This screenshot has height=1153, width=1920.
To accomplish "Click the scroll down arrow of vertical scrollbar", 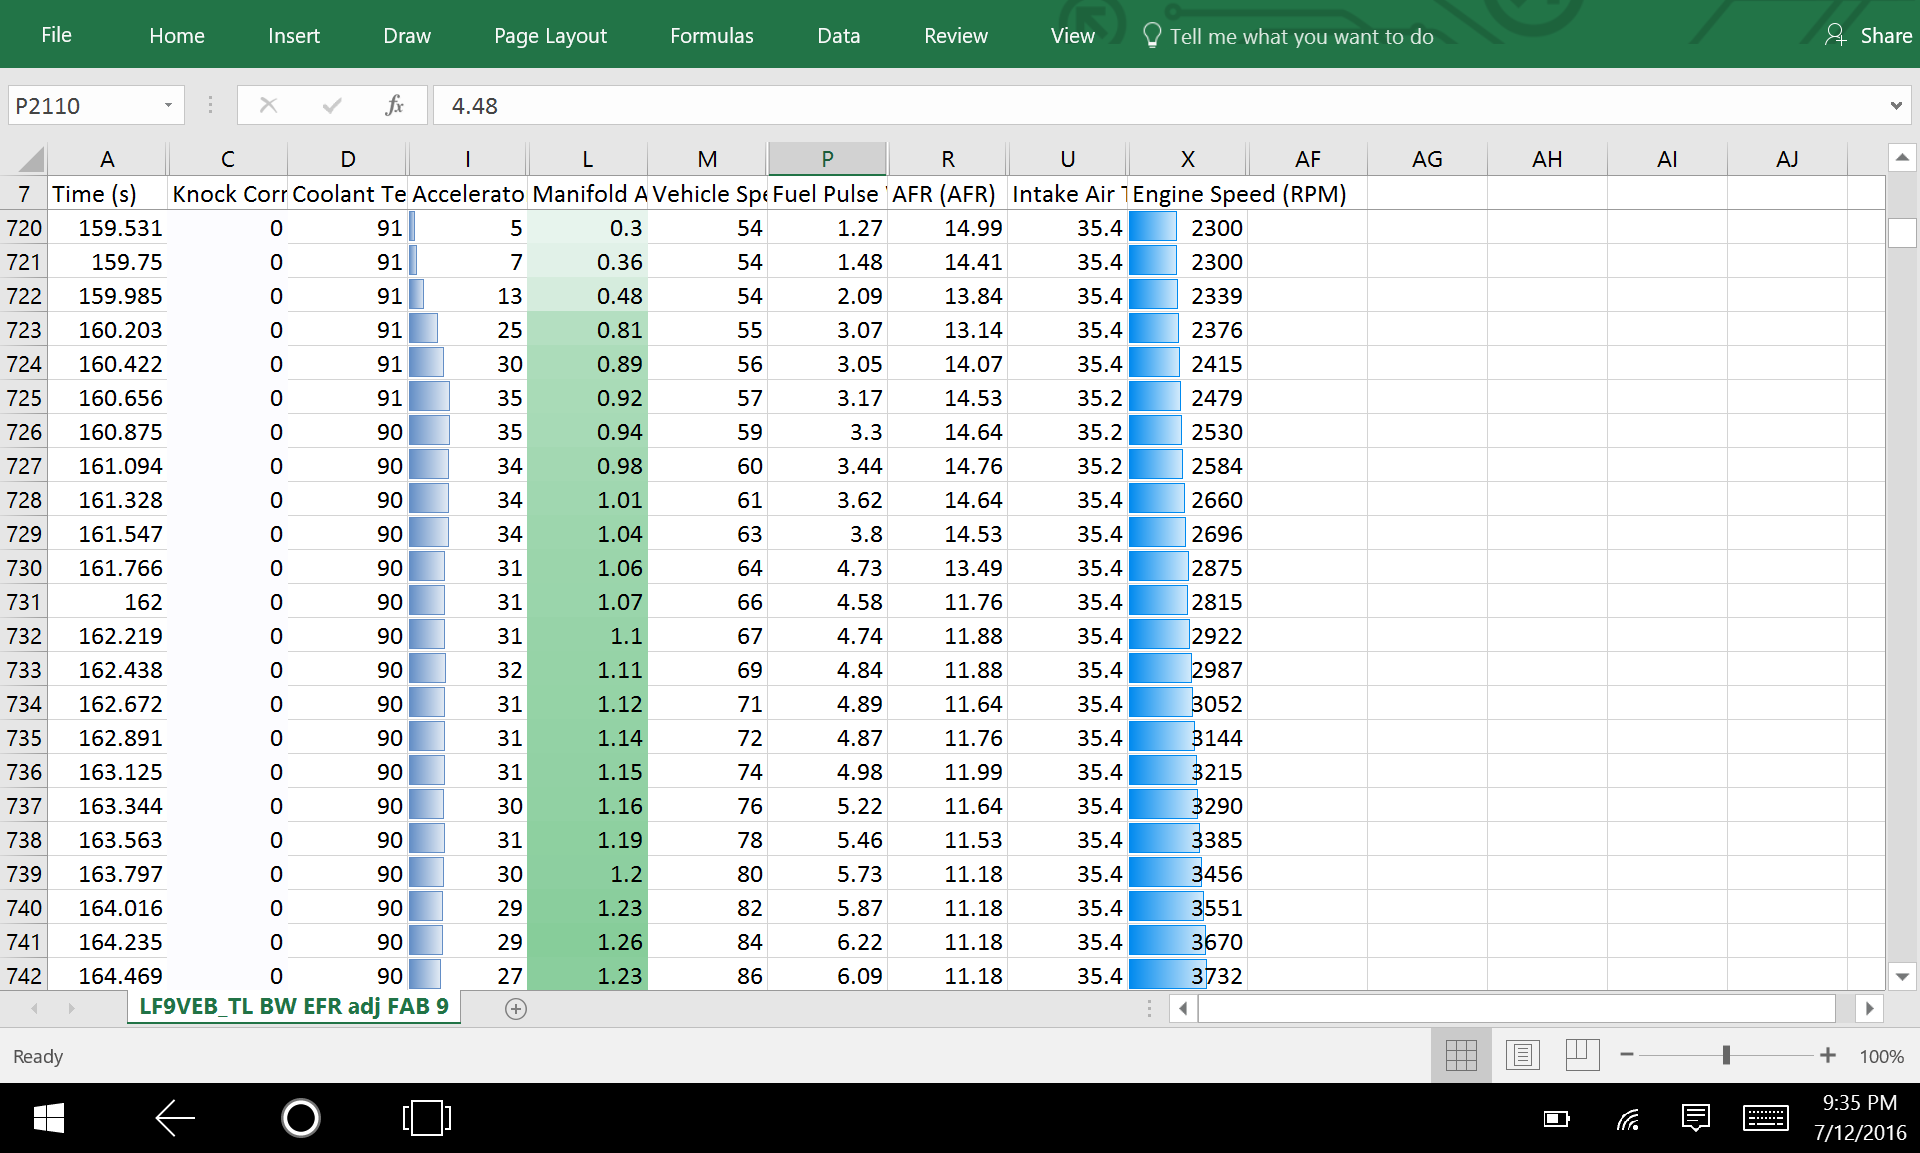I will click(x=1902, y=976).
